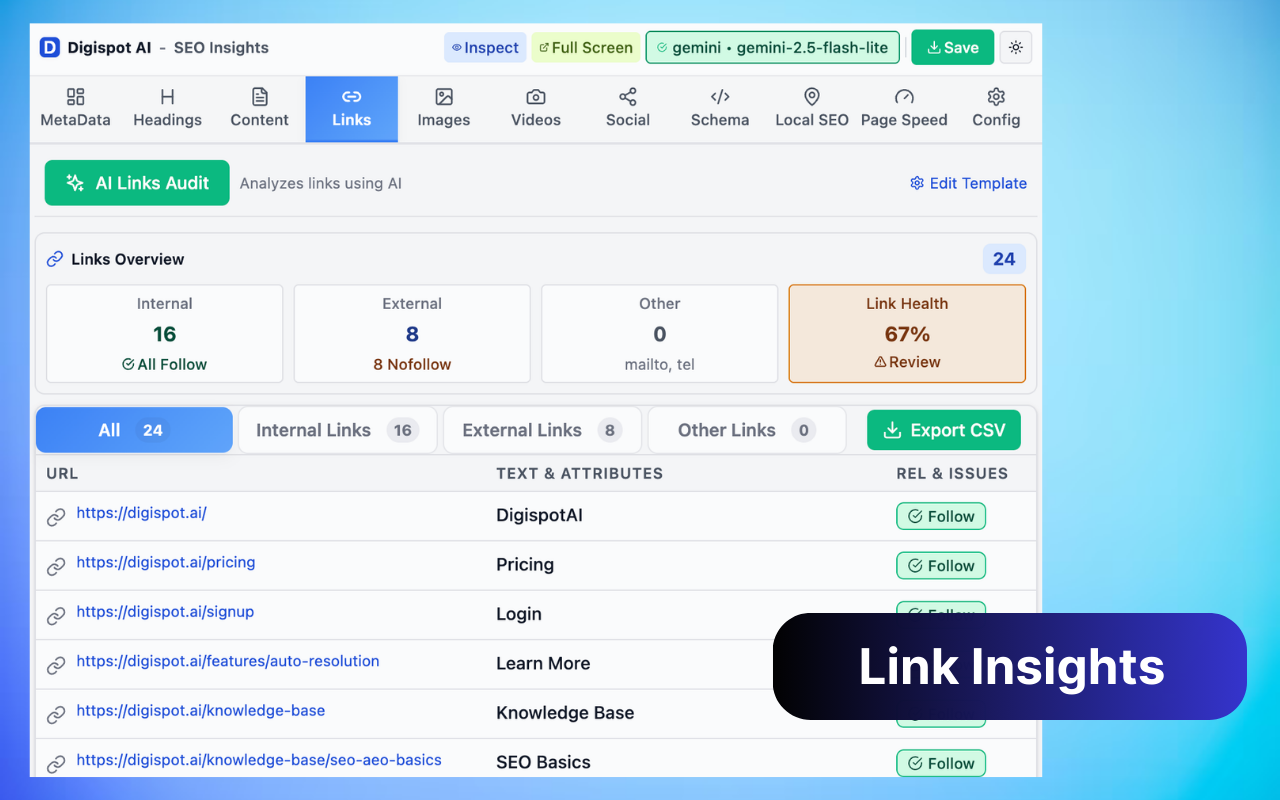Click the link icon beside knowledge-base URL

click(x=56, y=715)
